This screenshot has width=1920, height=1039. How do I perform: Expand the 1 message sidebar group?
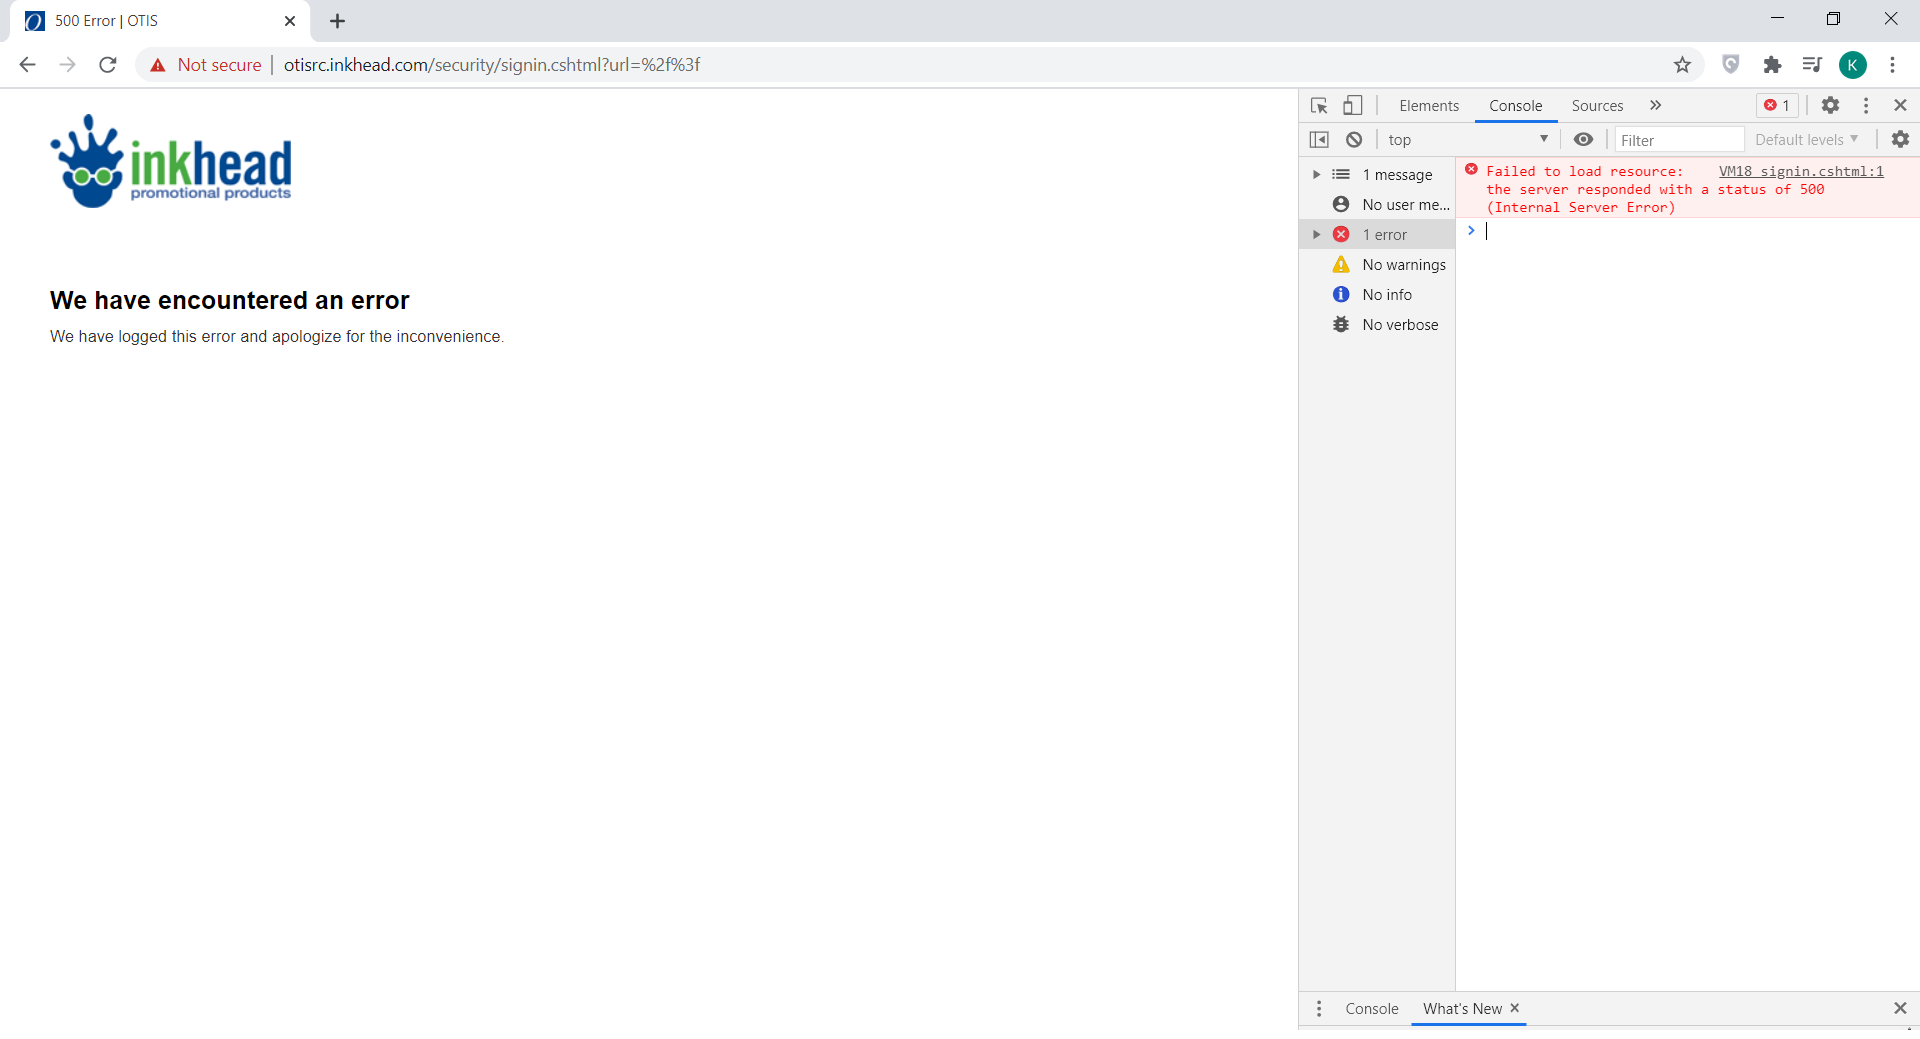pos(1316,175)
